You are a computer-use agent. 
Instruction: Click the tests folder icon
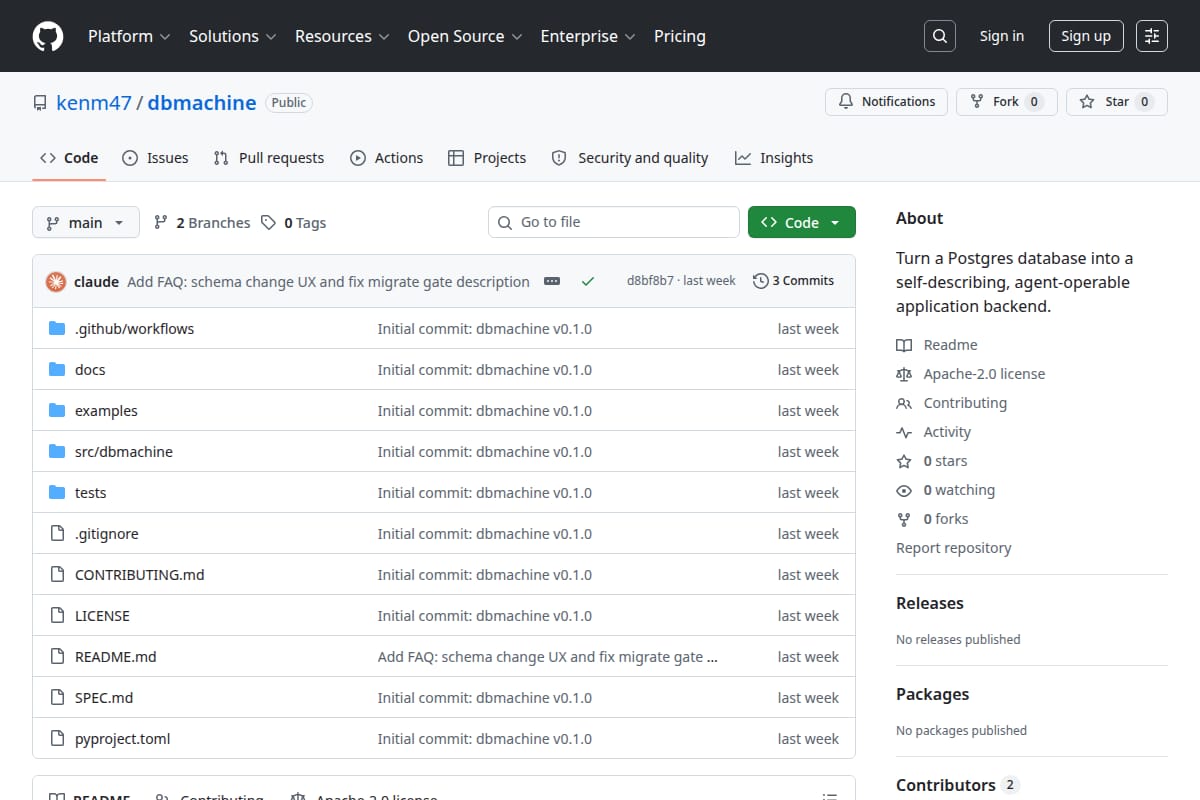pos(57,493)
